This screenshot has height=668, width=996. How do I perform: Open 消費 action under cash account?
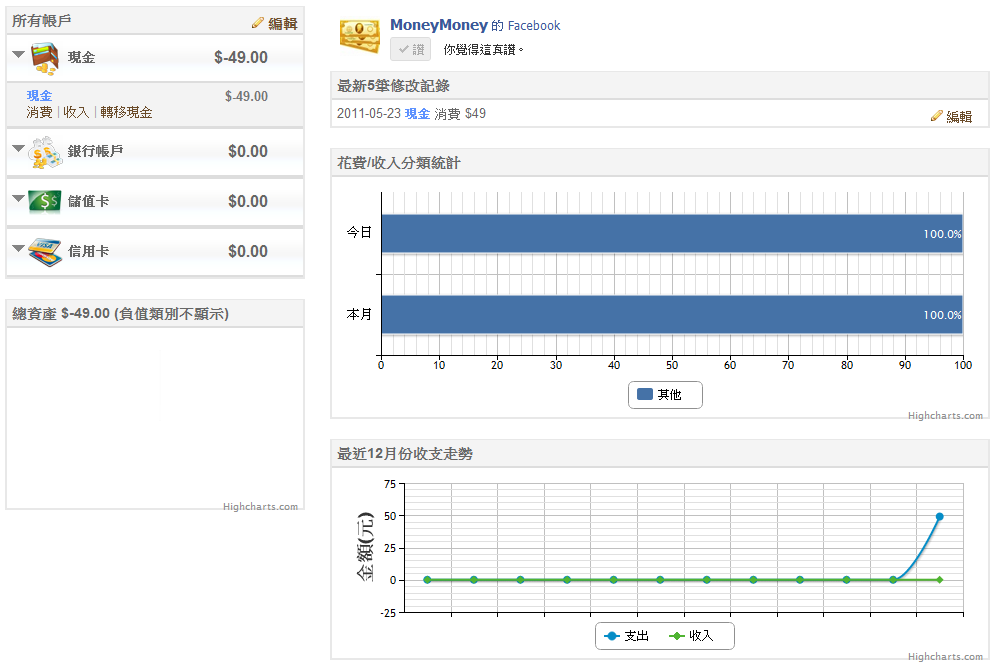(39, 113)
